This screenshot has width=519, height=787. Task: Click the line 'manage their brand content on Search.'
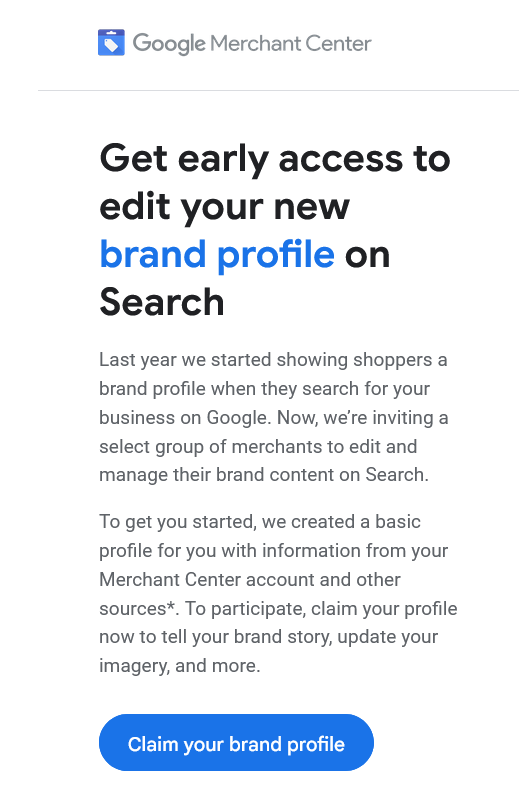[x=264, y=475]
